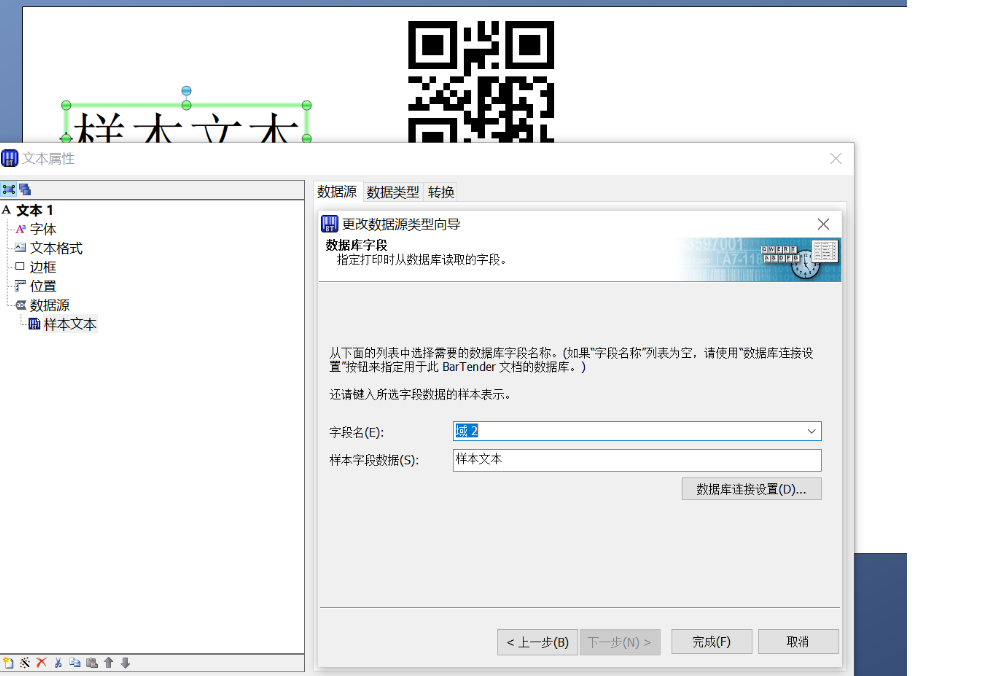This screenshot has width=983, height=676.
Task: Open the 字段名 dropdown arrow
Action: (811, 431)
